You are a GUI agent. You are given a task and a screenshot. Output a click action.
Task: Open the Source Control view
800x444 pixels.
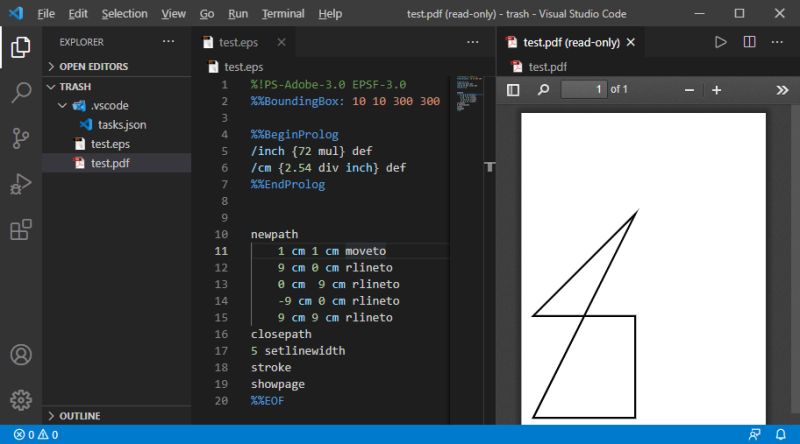click(20, 138)
